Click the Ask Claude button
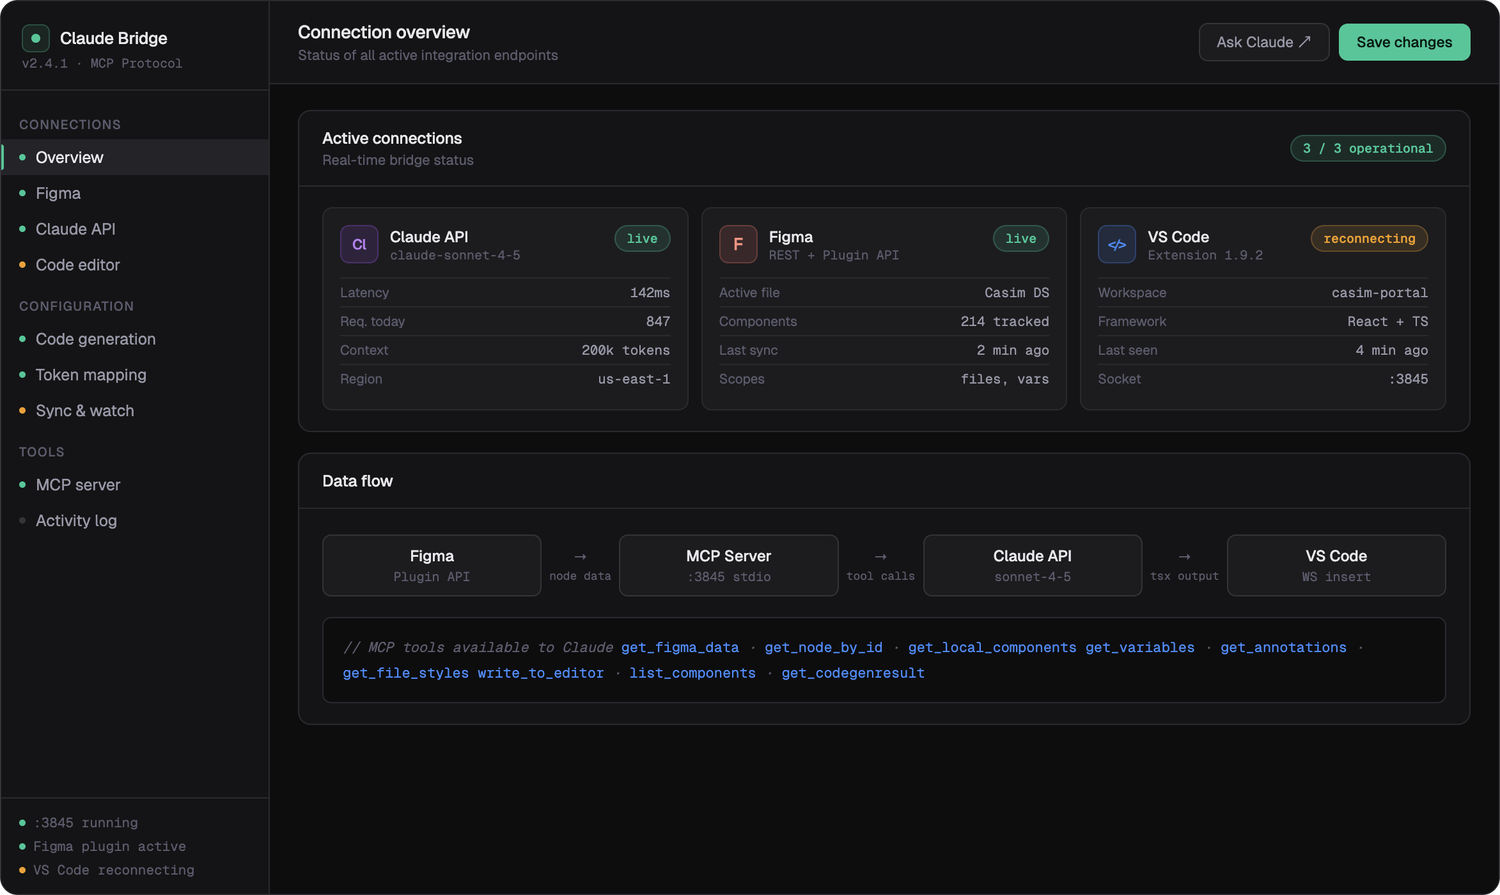 coord(1264,42)
